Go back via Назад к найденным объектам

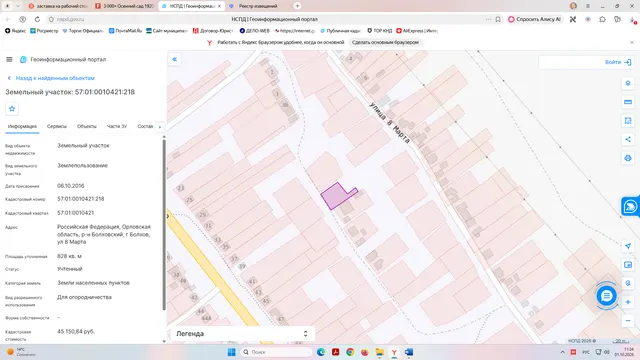tap(51, 78)
